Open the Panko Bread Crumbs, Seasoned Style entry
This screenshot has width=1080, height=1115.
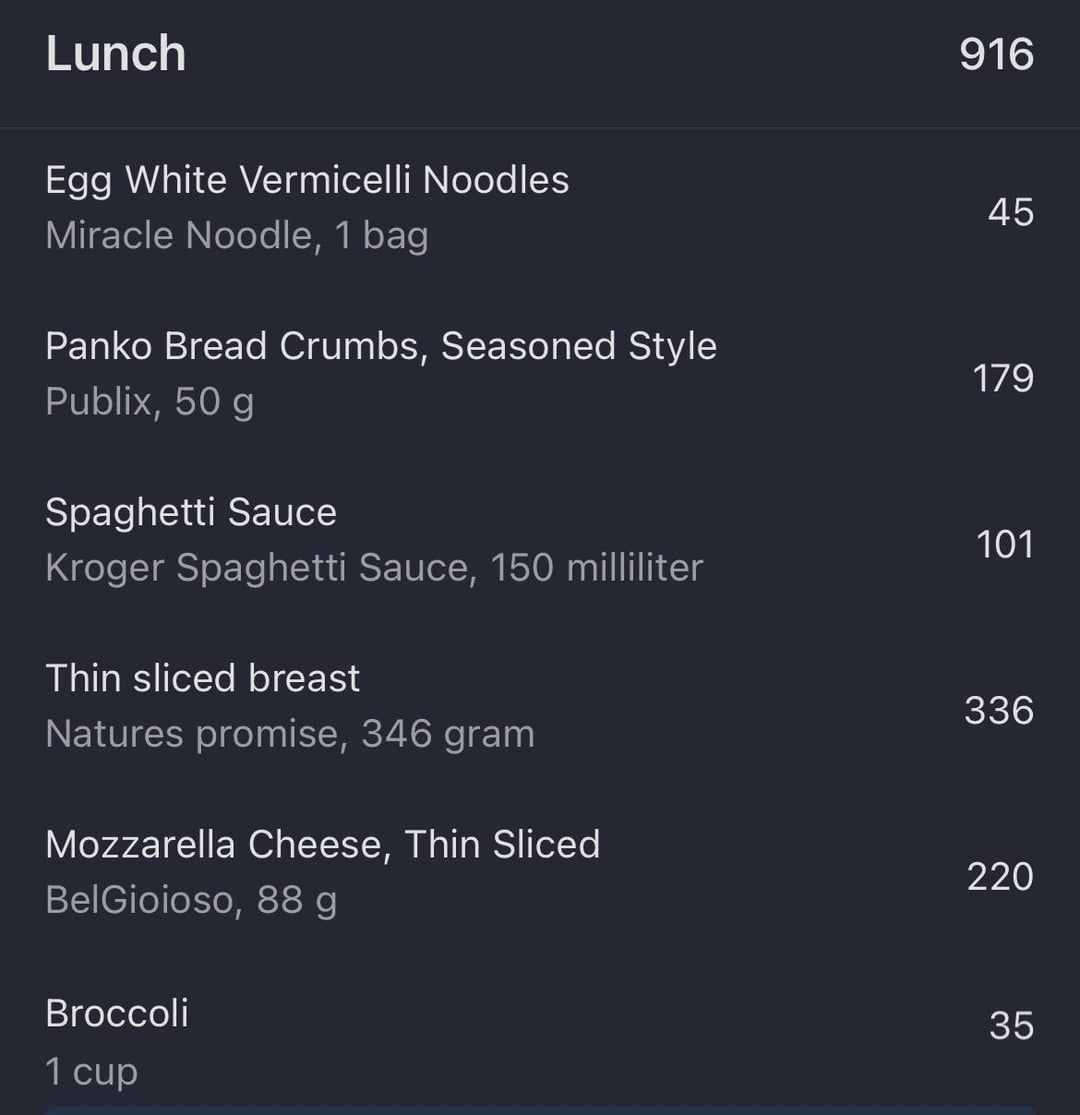(381, 346)
